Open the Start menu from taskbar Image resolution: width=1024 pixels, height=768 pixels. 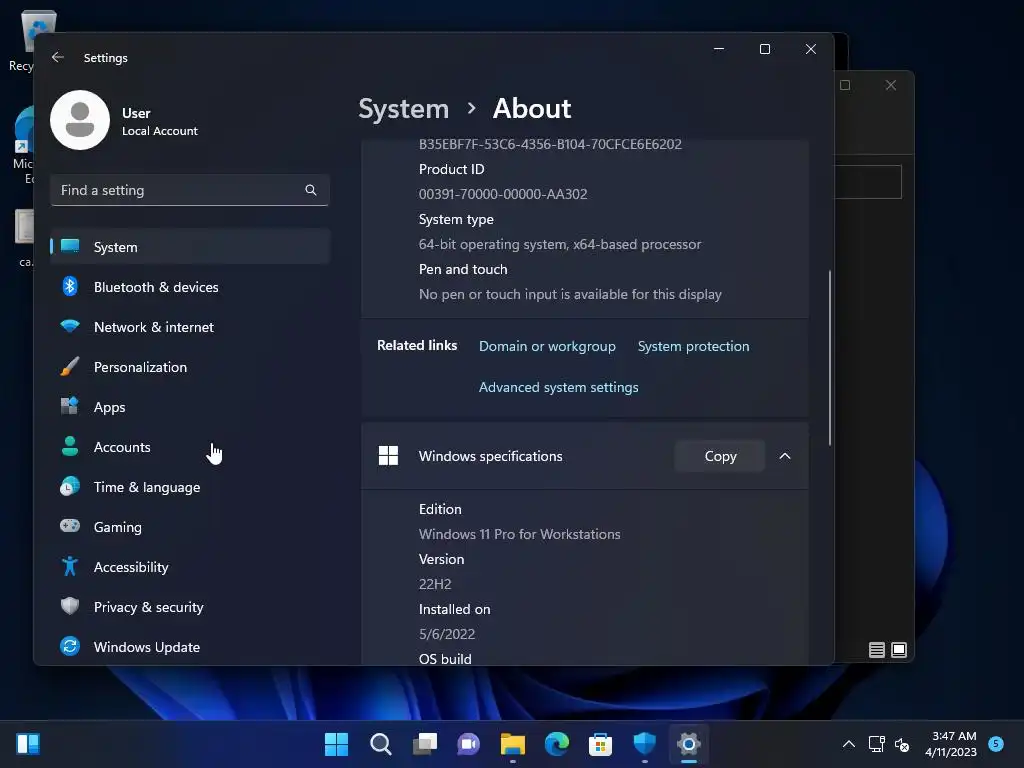coord(336,744)
